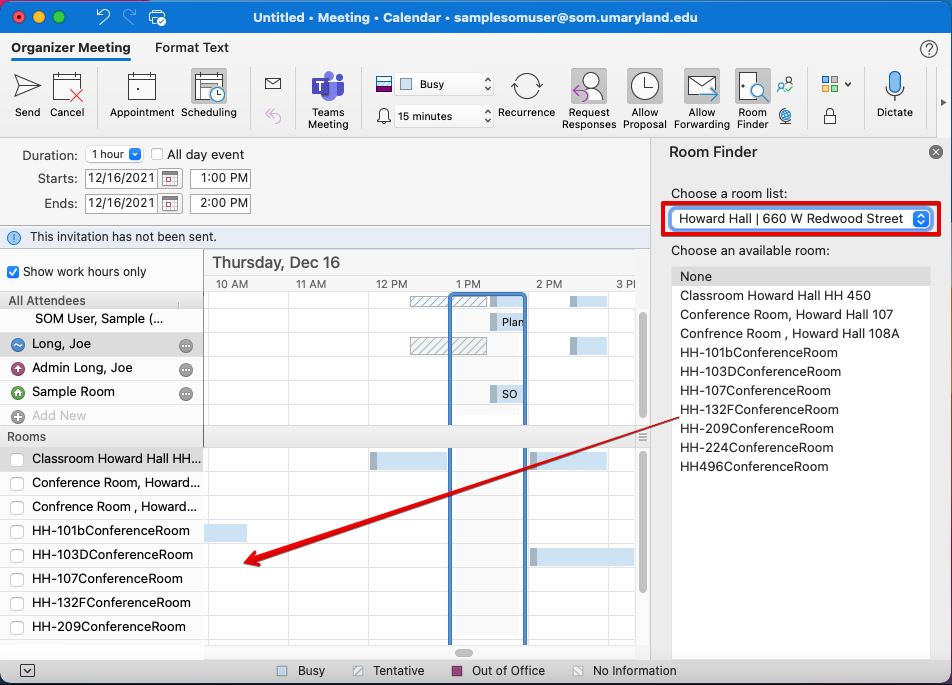The height and width of the screenshot is (685, 952).
Task: Click the Allow Forwarding icon
Action: tap(701, 88)
